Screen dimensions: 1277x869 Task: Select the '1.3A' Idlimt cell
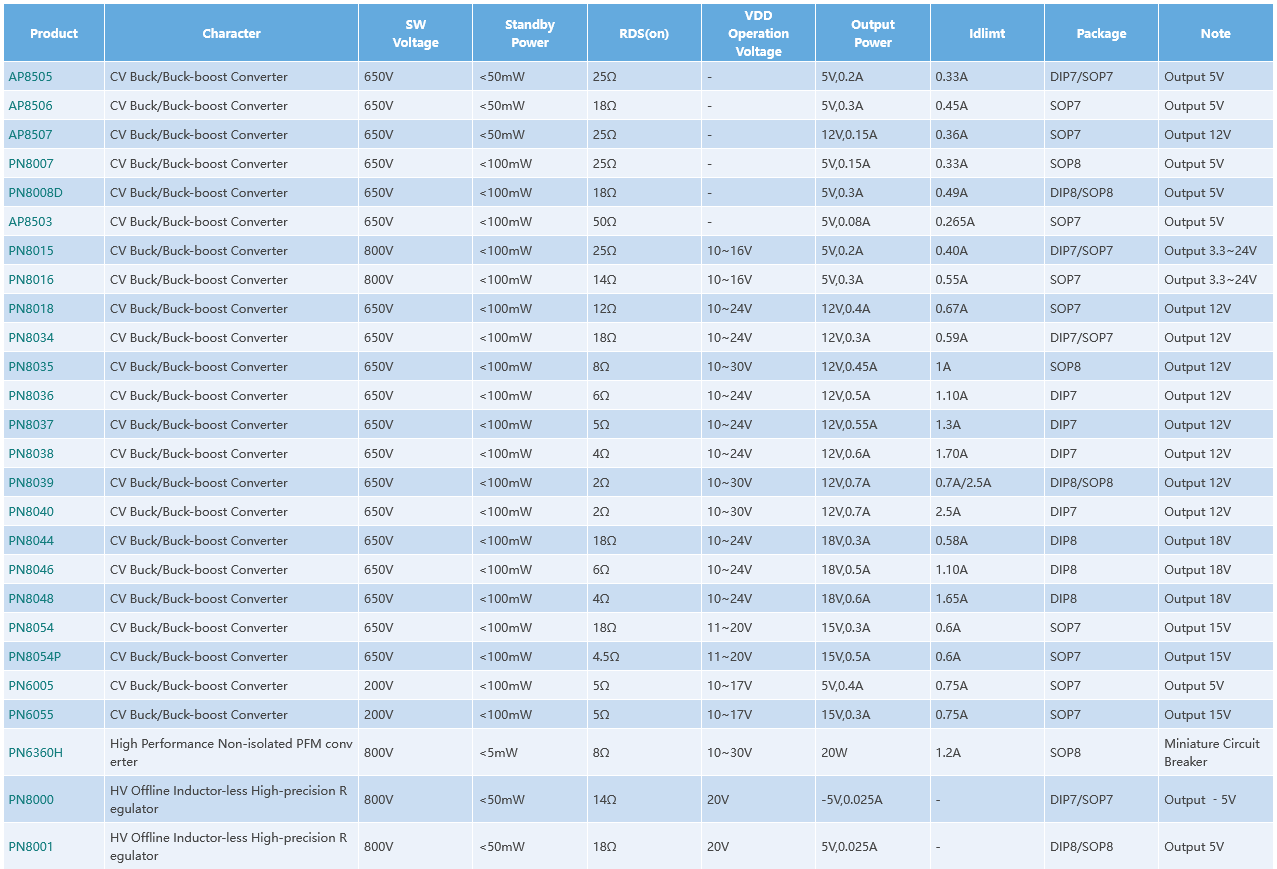click(x=987, y=425)
